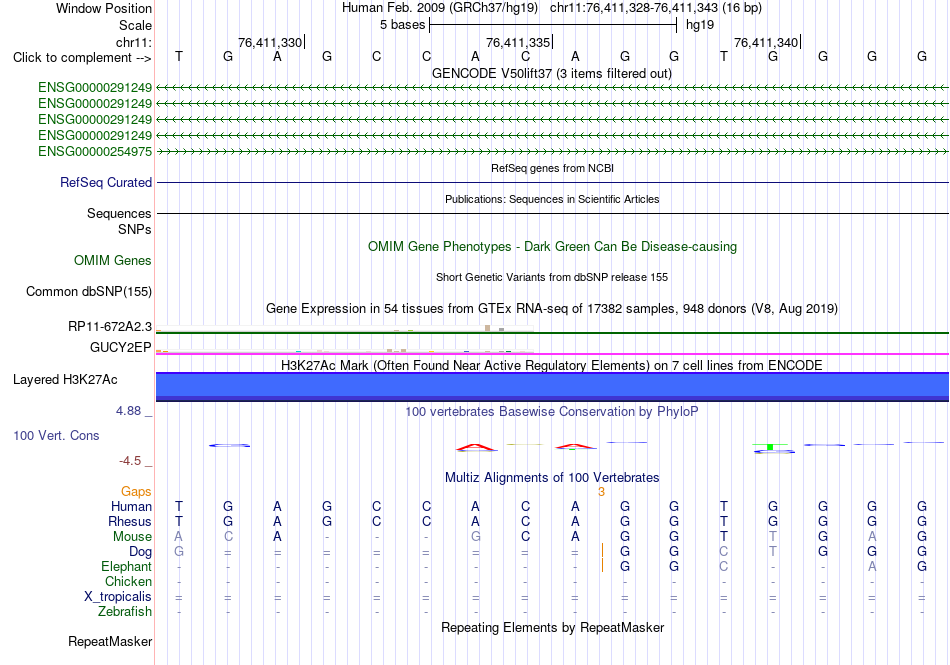Select the Rhesus alignment row label

click(130, 521)
